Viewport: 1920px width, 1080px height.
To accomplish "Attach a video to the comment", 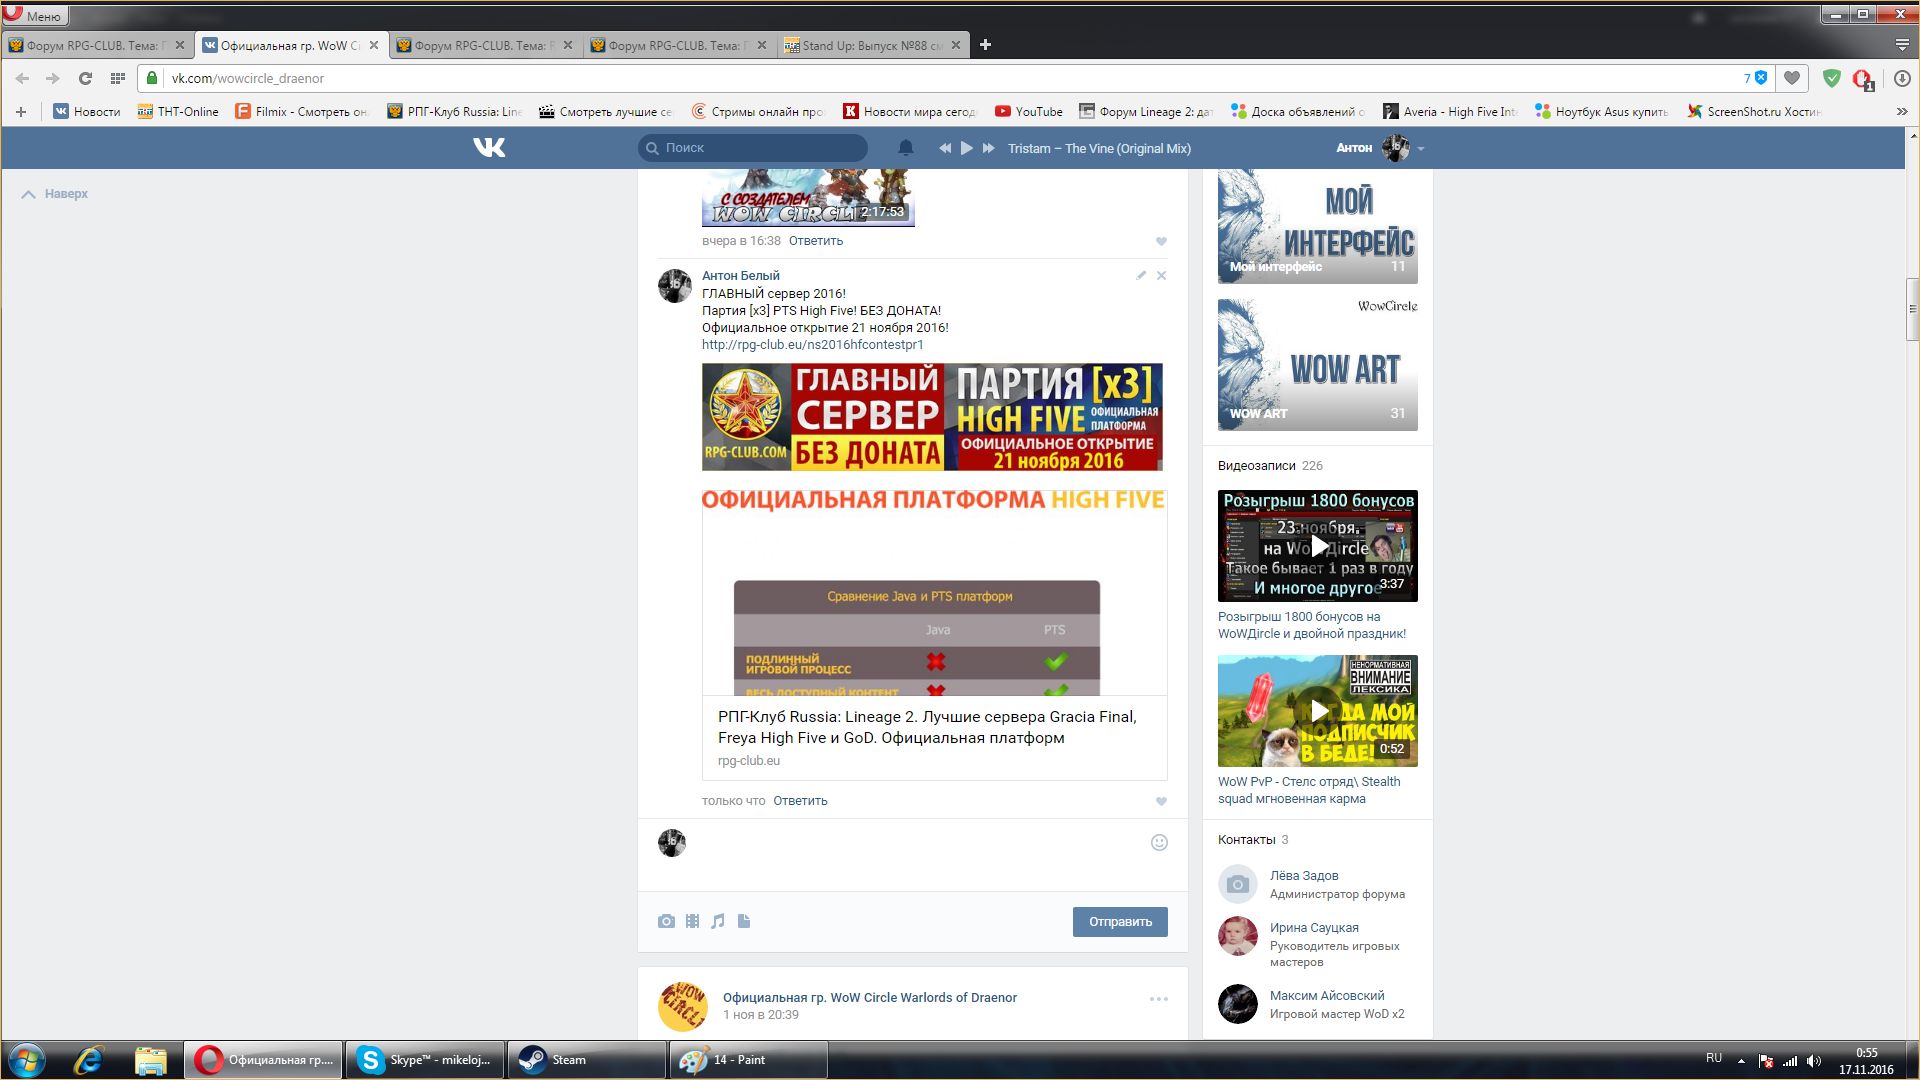I will point(692,921).
